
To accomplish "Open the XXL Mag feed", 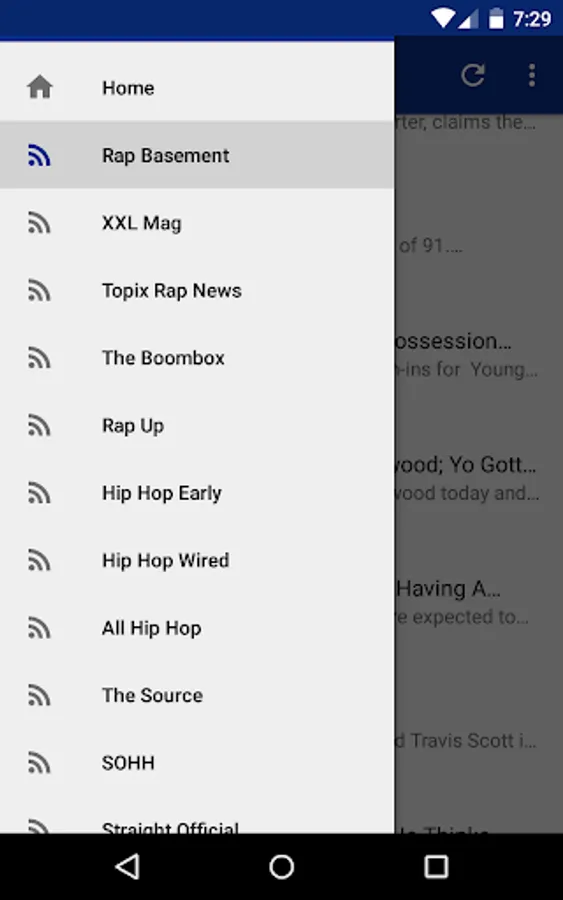I will pos(197,223).
